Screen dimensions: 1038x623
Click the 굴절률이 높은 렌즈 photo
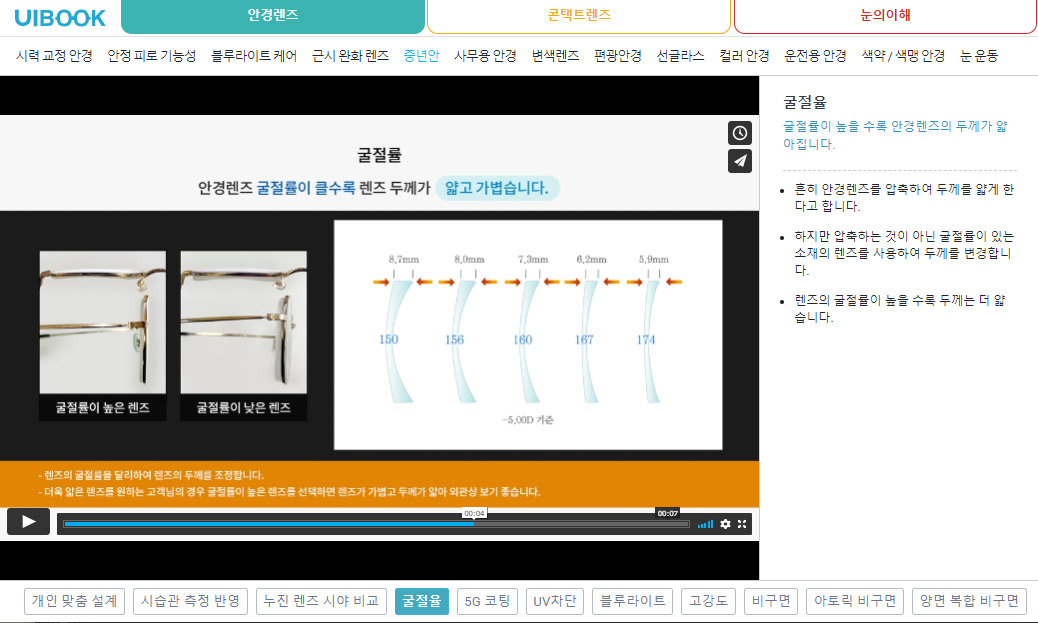pyautogui.click(x=103, y=335)
